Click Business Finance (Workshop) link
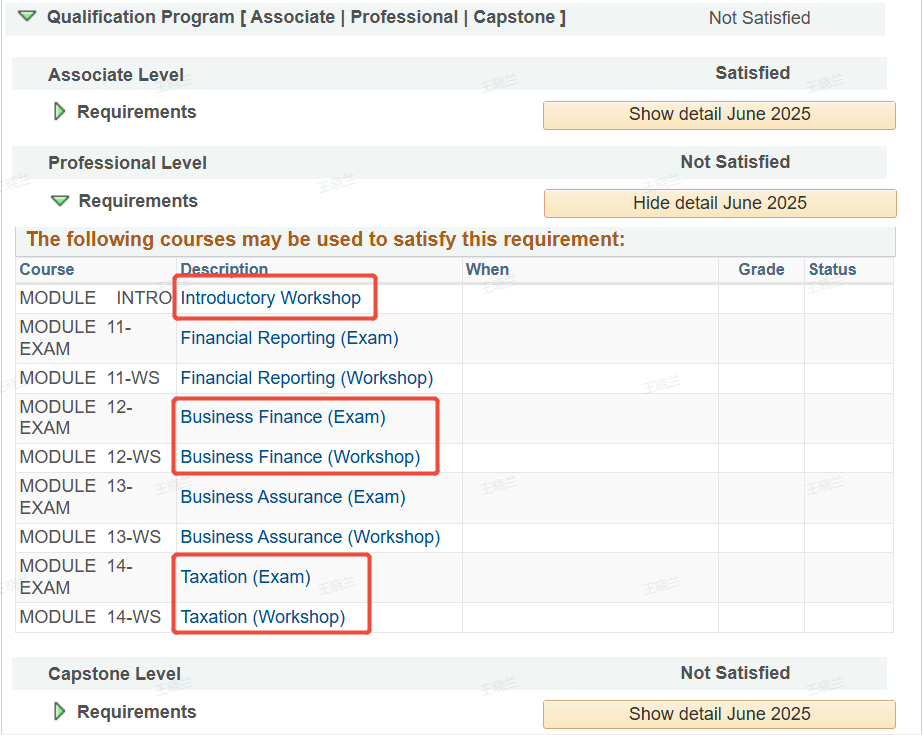 coord(300,457)
